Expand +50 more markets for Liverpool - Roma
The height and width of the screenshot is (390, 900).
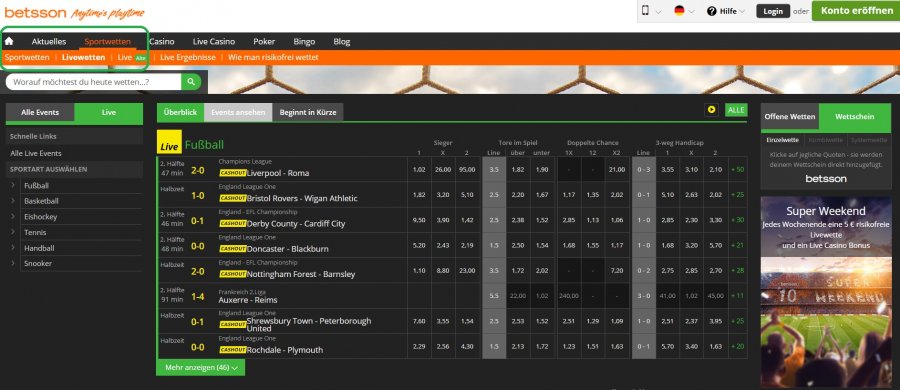coord(738,169)
